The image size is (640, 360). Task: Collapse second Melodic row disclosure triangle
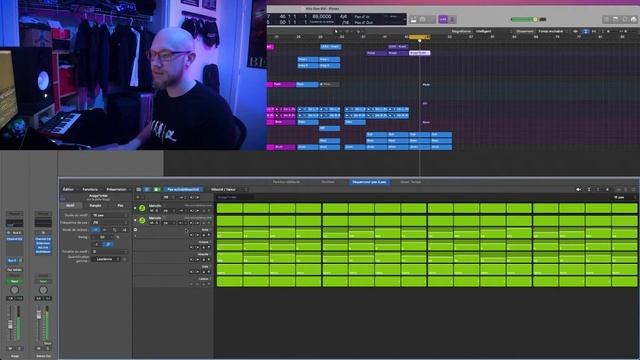135,220
